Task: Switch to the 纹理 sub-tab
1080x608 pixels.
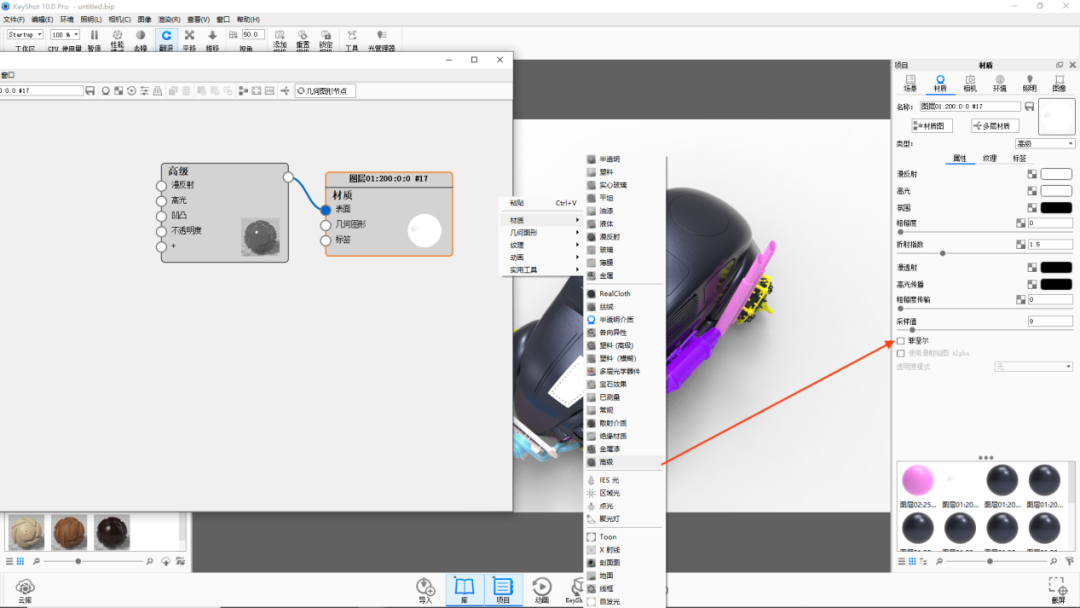Action: point(990,158)
